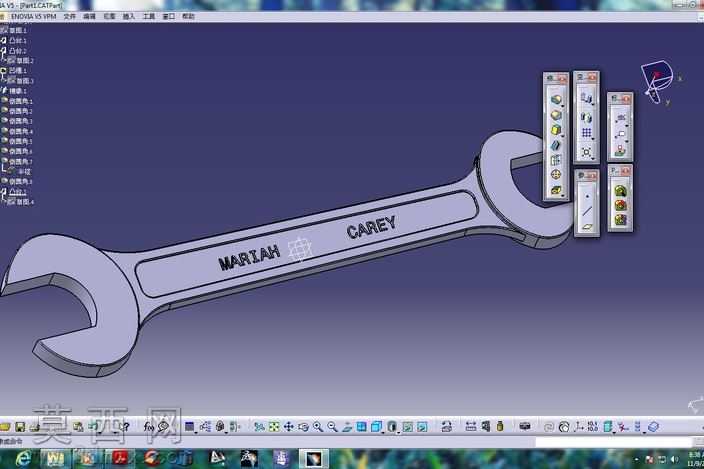Viewport: 704px width, 469px height.
Task: Click the MARIAH engraved text on wrench
Action: [250, 258]
